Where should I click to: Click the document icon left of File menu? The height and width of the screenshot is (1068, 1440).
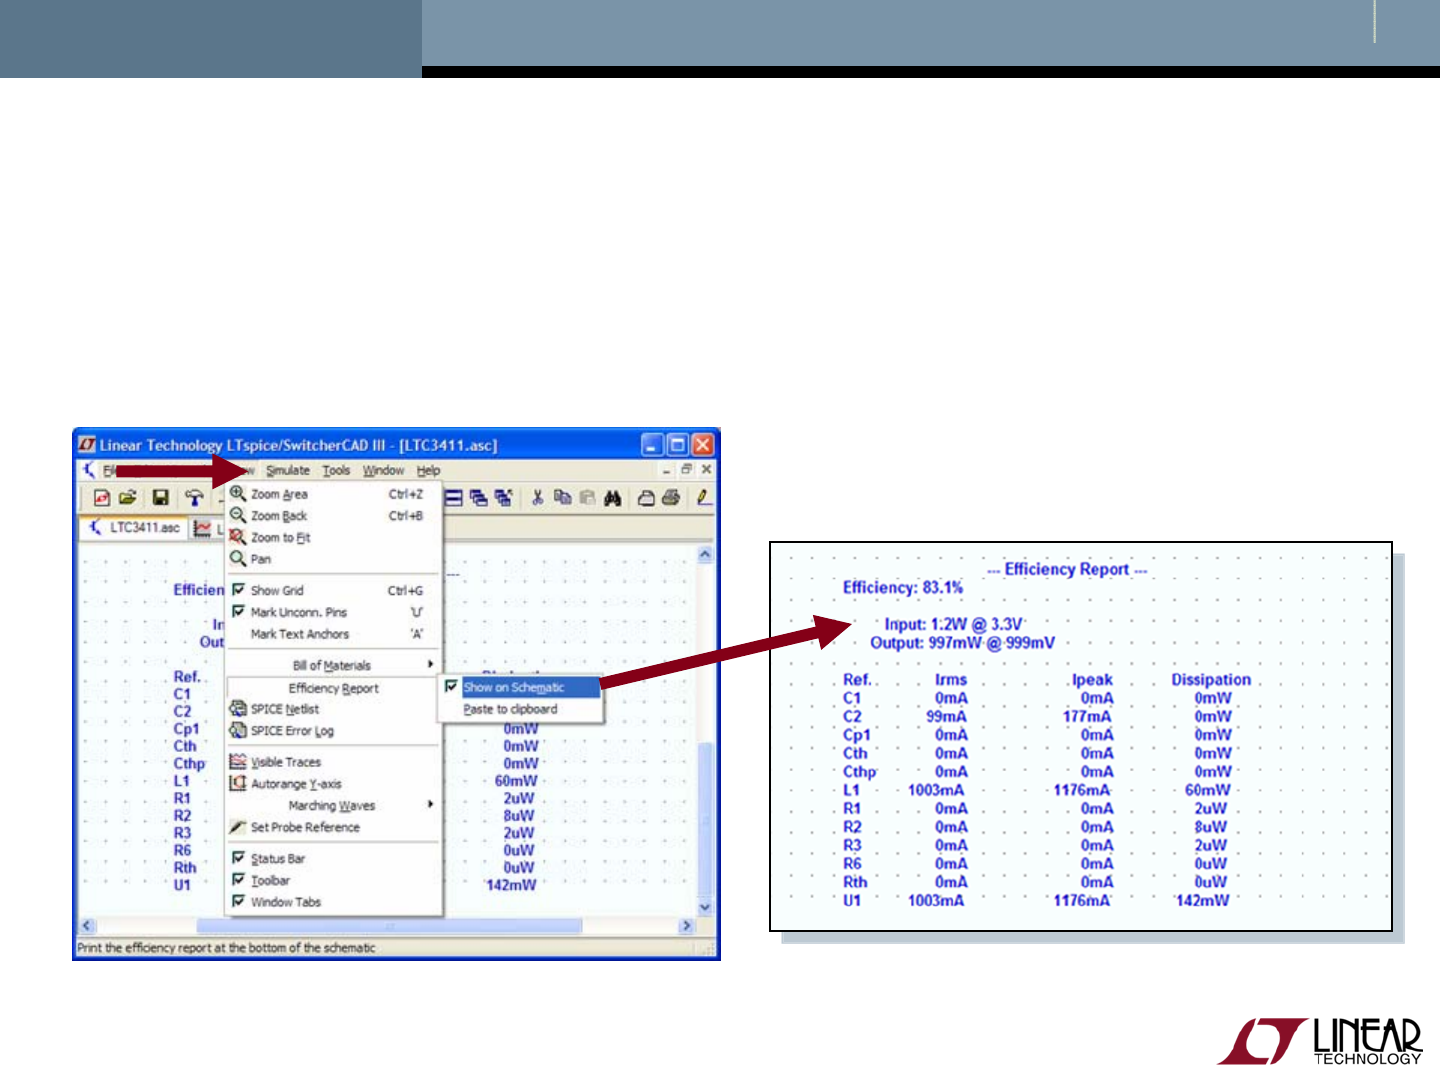click(89, 470)
